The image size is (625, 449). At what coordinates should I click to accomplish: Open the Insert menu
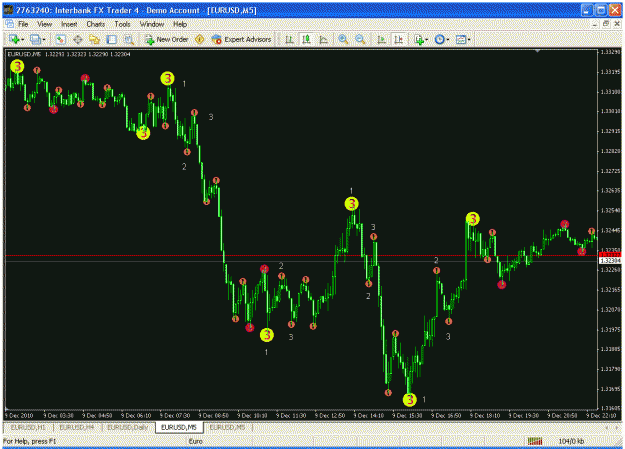pos(69,24)
